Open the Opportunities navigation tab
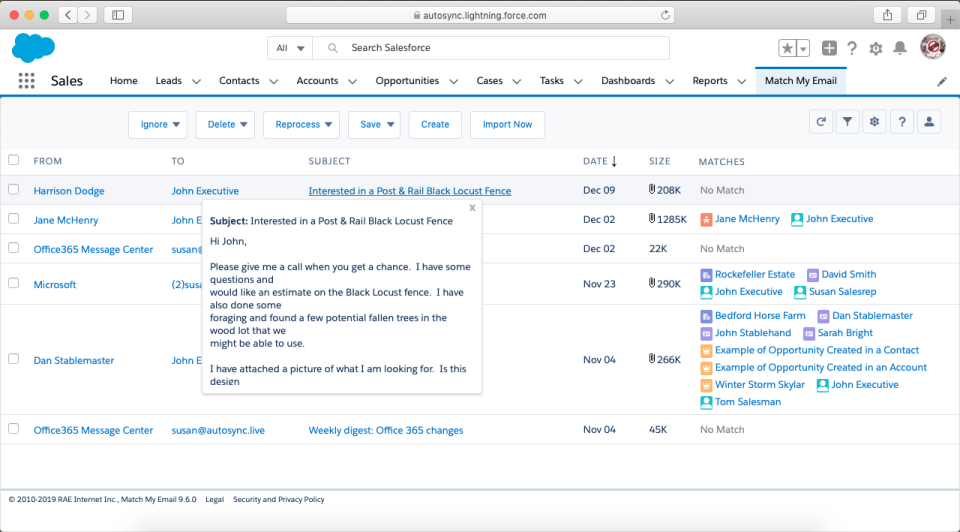Screen dimensions: 960x532 click(x=407, y=81)
